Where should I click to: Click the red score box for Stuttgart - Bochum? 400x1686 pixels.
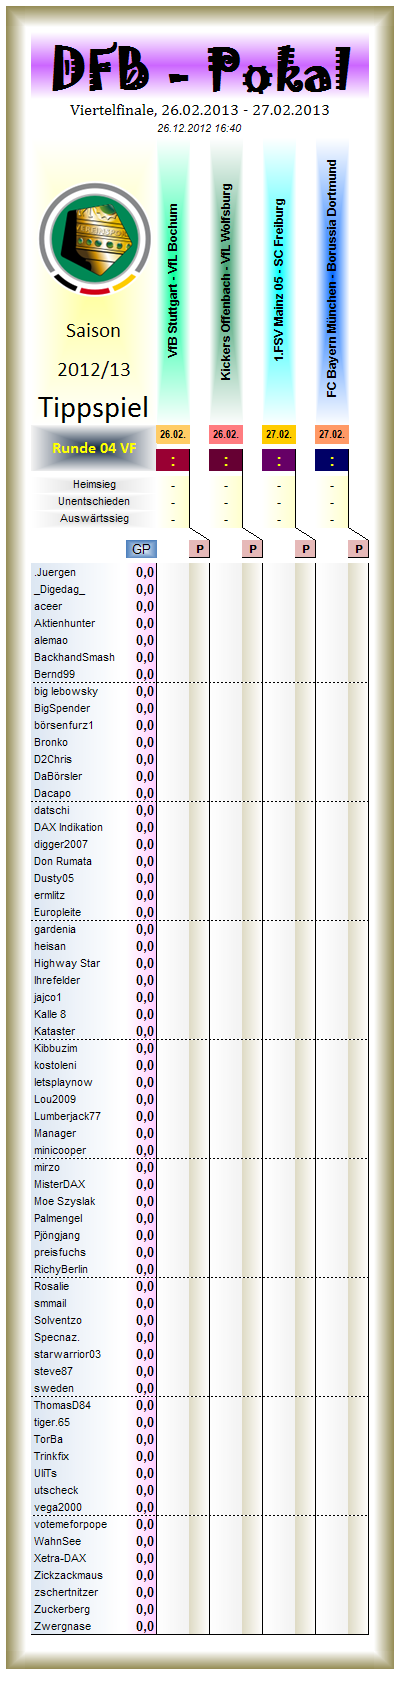pyautogui.click(x=173, y=460)
